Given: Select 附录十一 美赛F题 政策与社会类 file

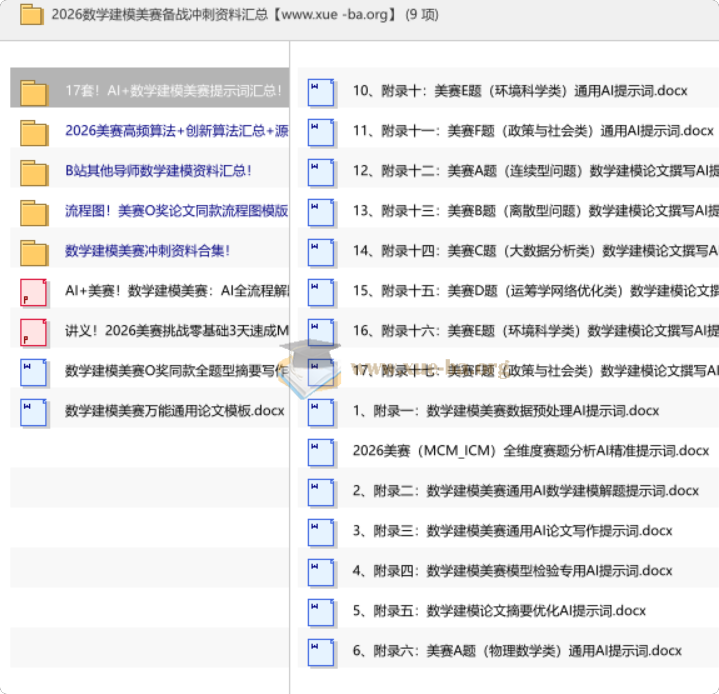Looking at the screenshot, I should point(532,131).
